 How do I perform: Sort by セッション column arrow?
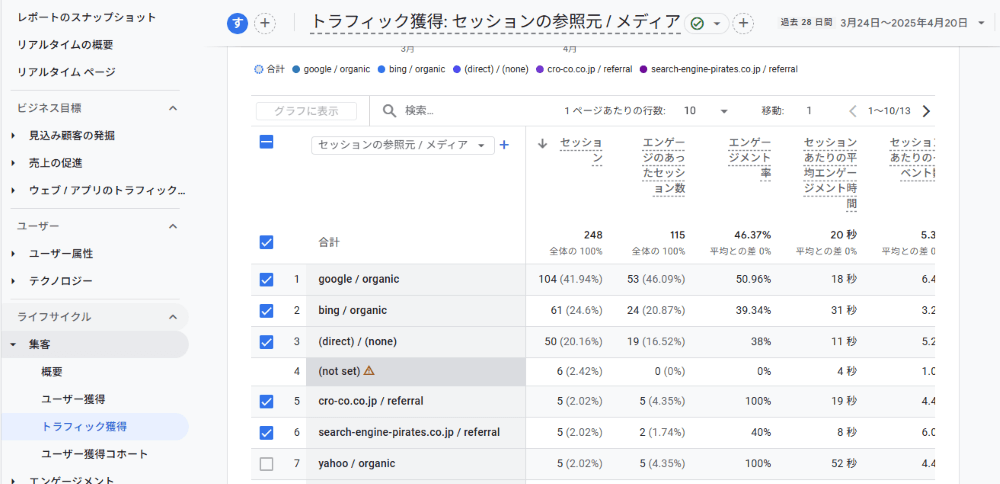(543, 143)
